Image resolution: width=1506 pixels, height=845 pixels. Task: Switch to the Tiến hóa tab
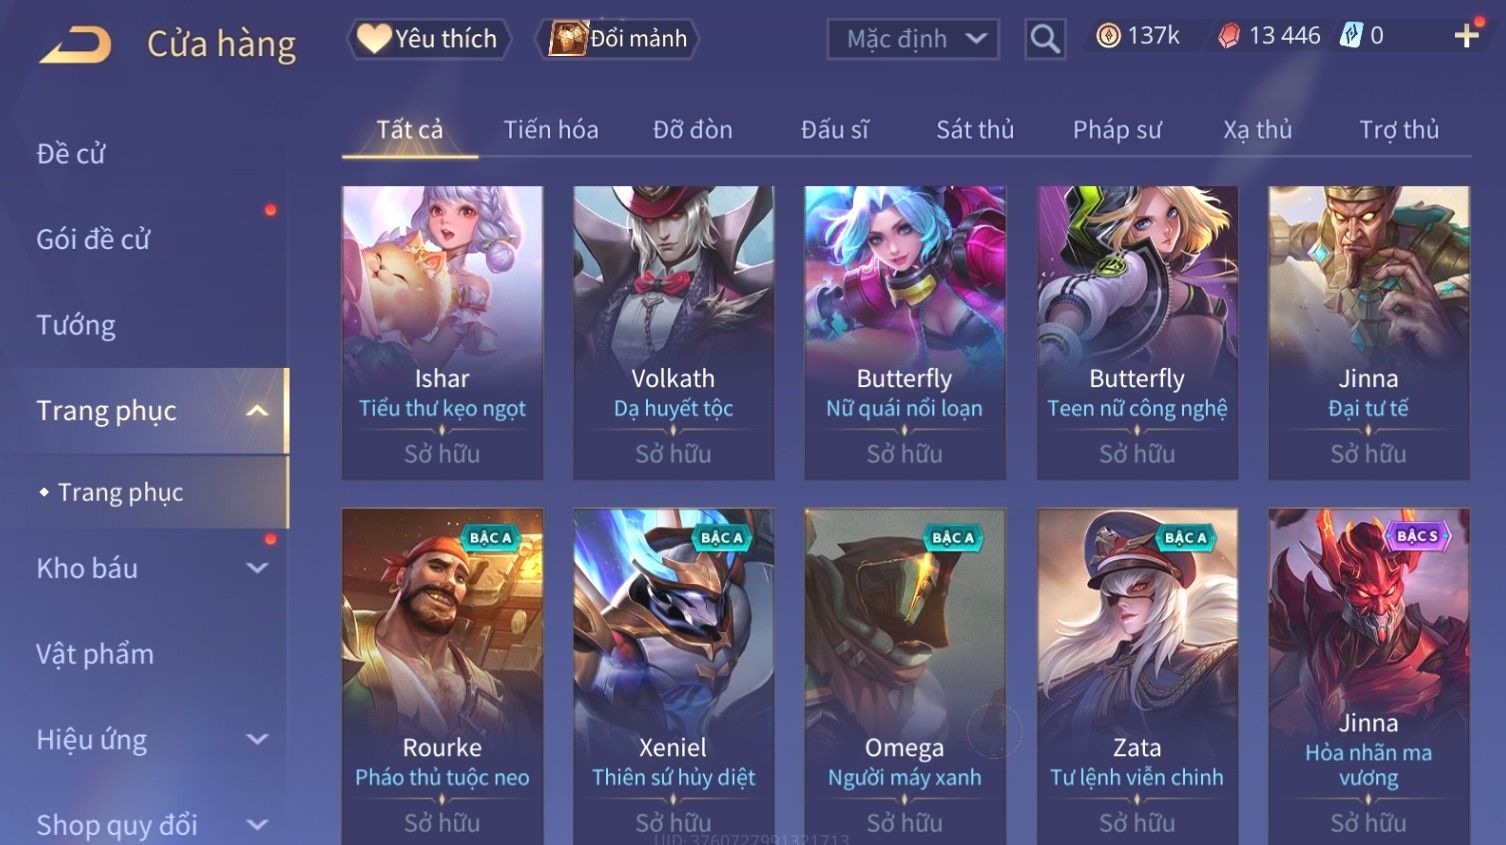551,130
